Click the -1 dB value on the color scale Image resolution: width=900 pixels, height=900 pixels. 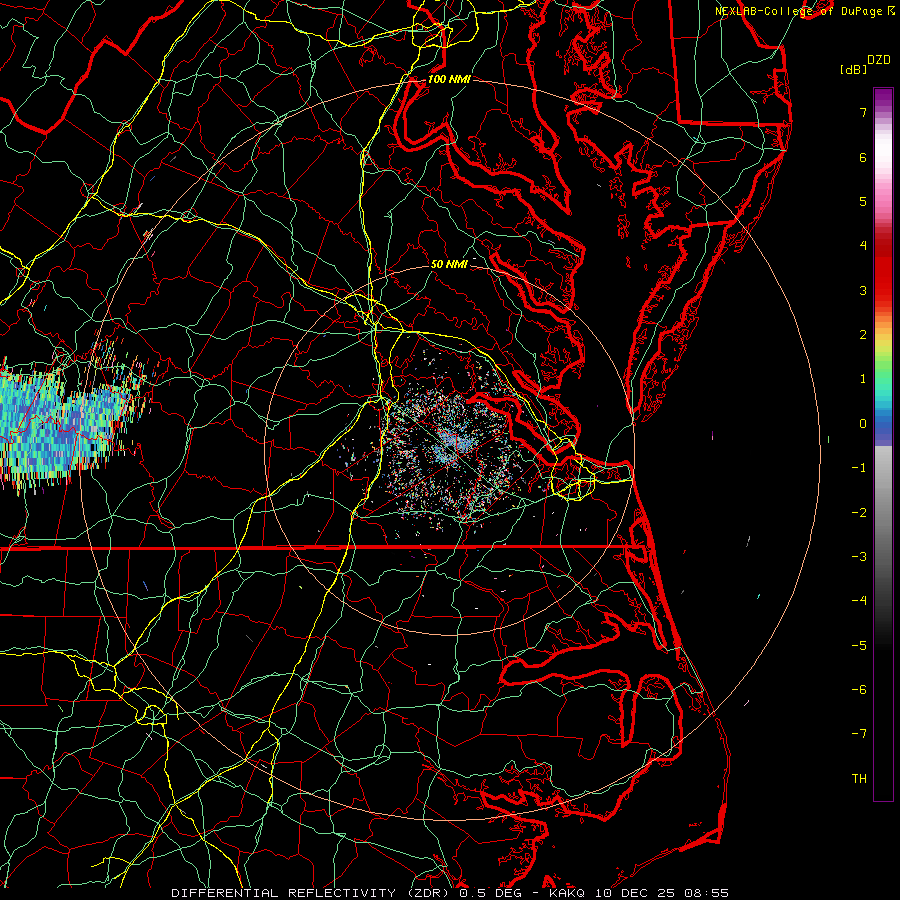pos(859,468)
